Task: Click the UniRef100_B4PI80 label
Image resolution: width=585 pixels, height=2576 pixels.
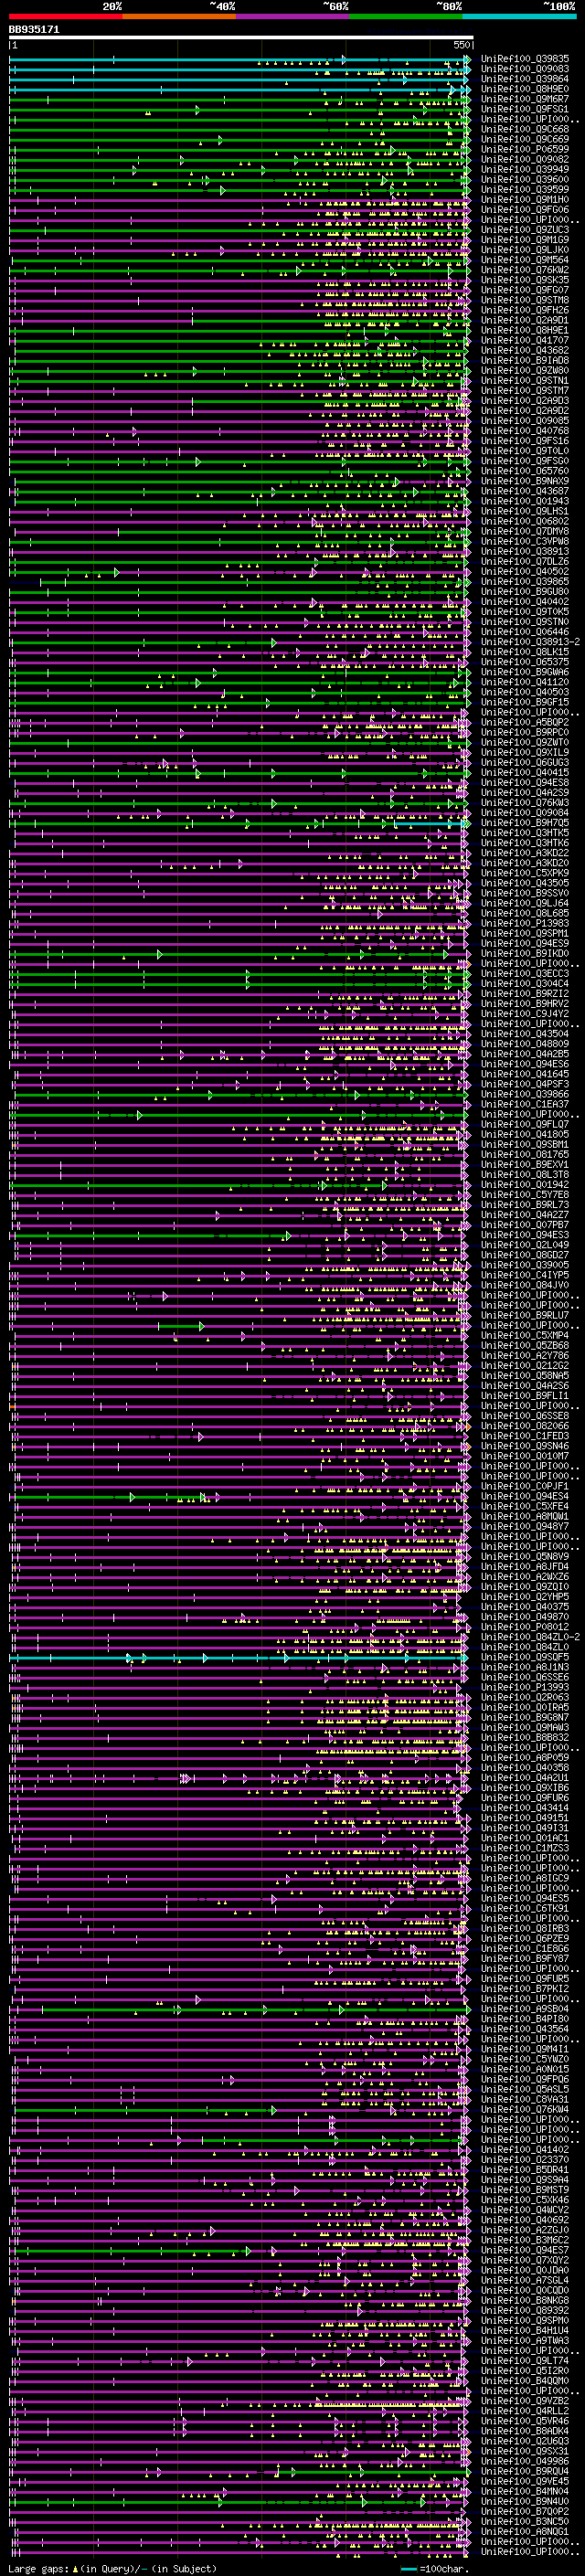Action: point(525,2019)
